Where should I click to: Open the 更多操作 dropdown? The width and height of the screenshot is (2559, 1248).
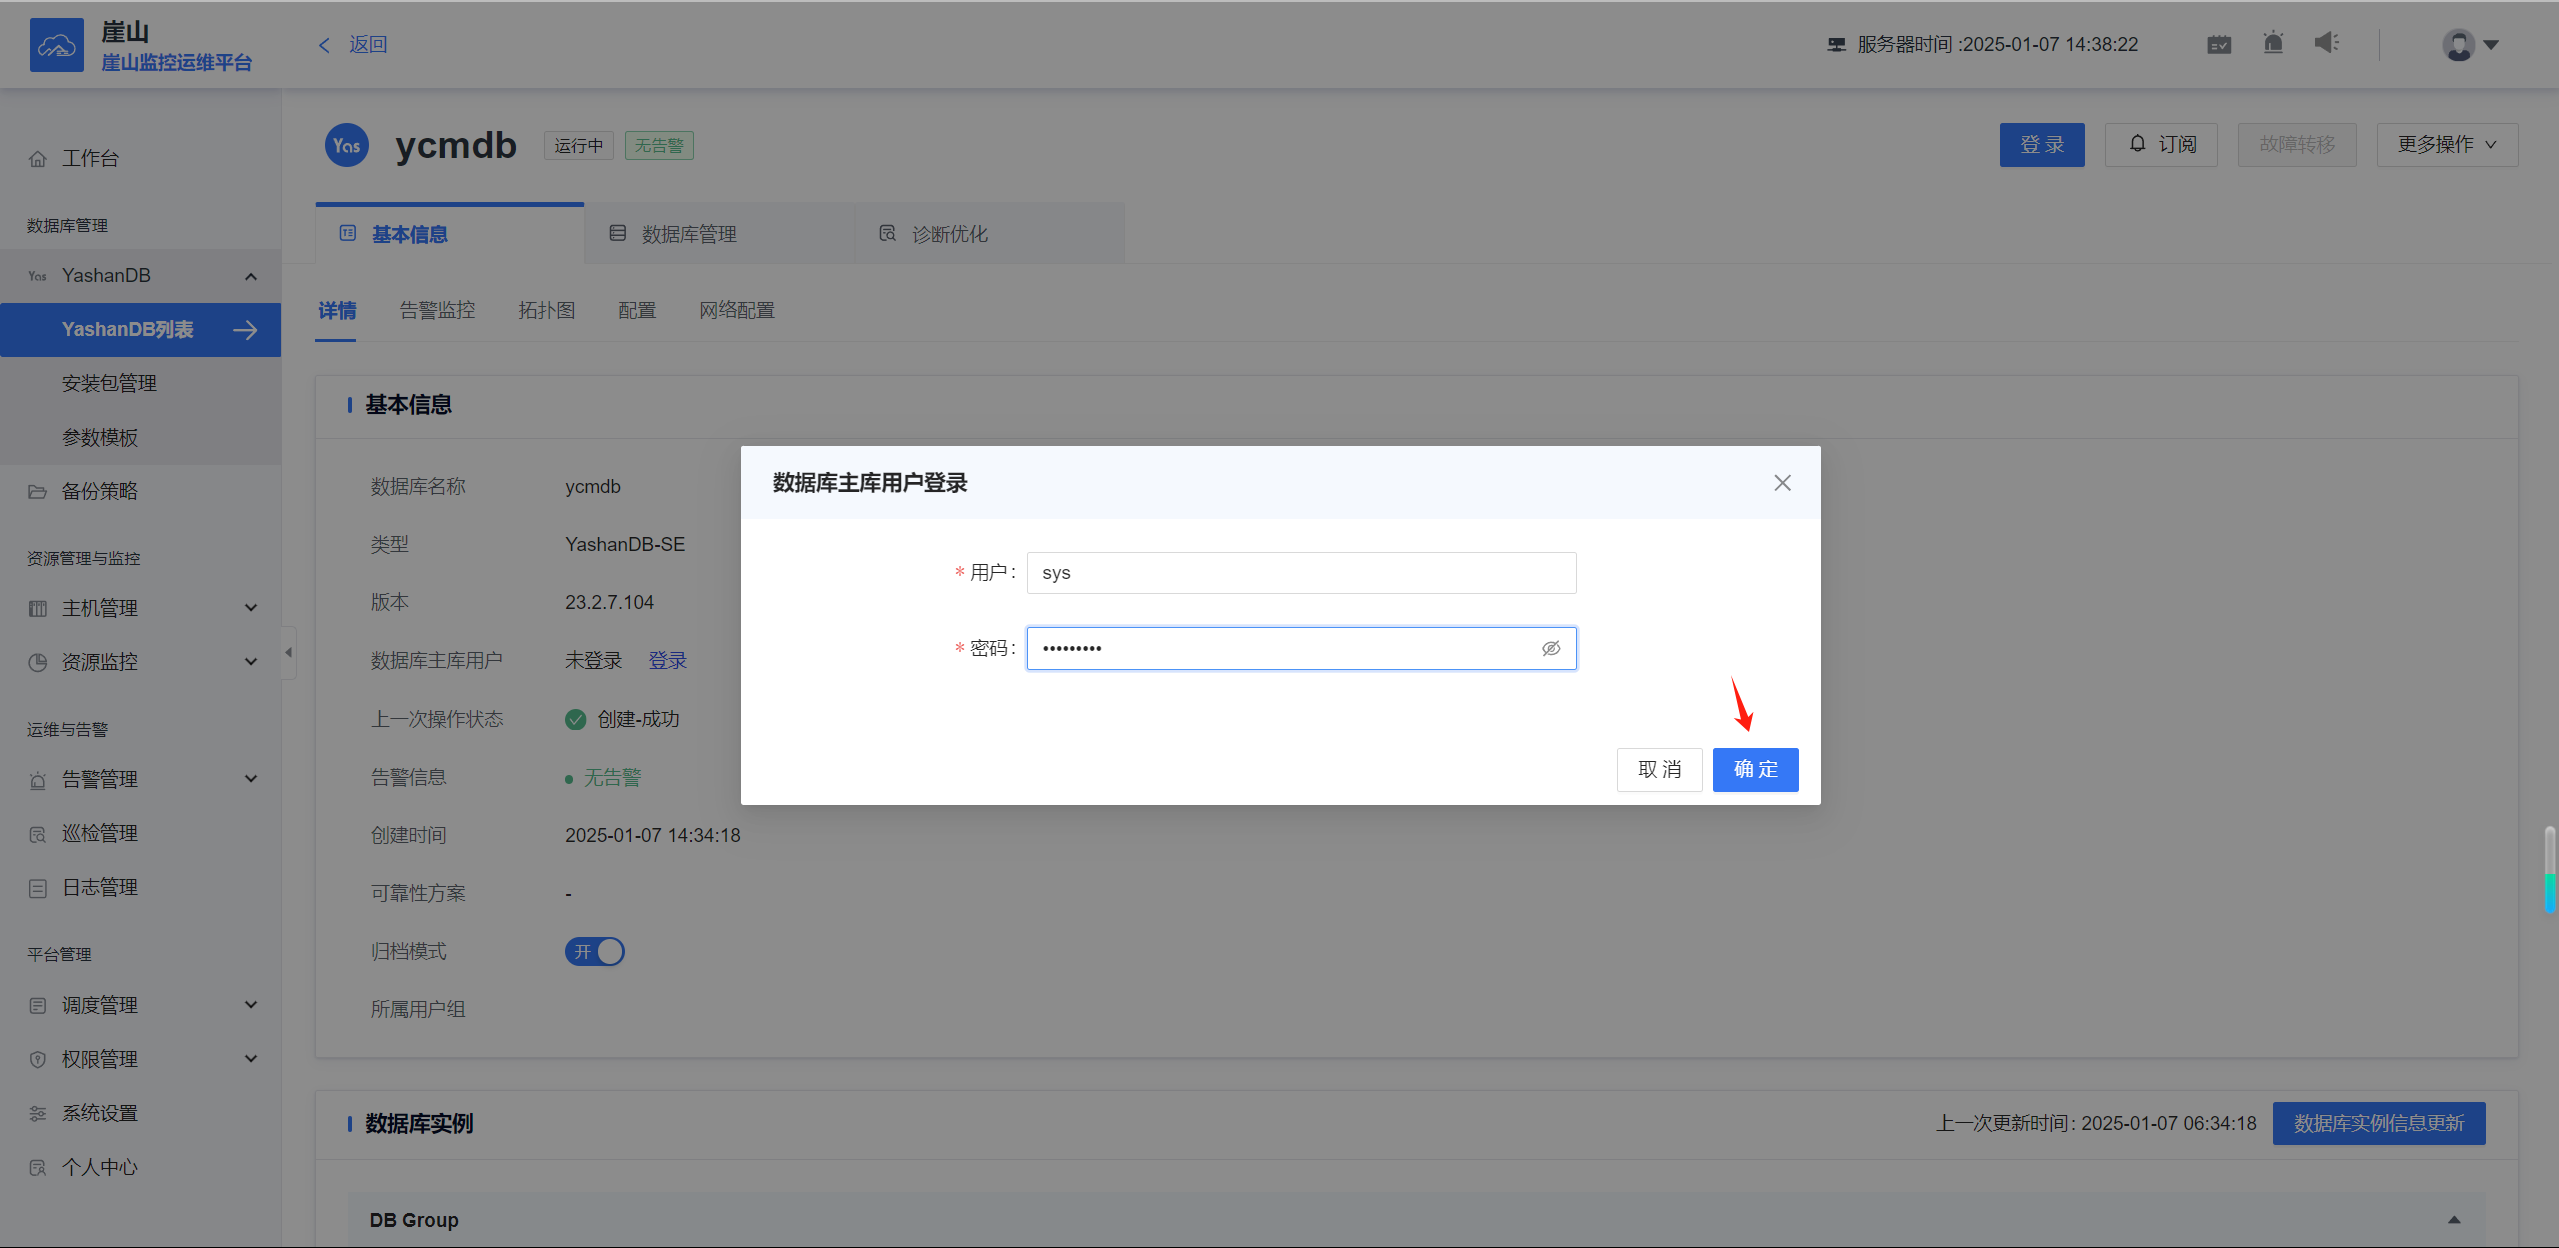[2447, 145]
